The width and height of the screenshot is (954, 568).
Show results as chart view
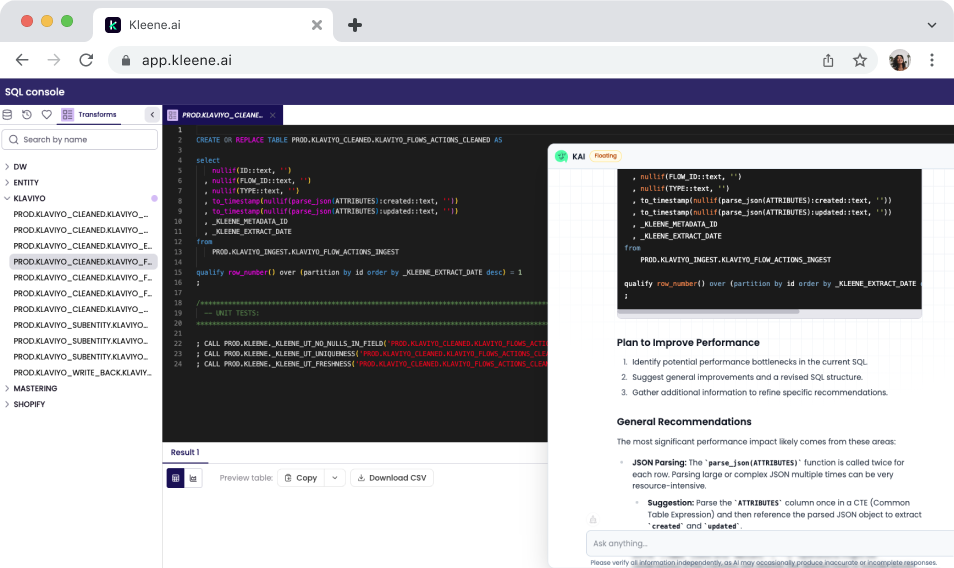(x=193, y=478)
